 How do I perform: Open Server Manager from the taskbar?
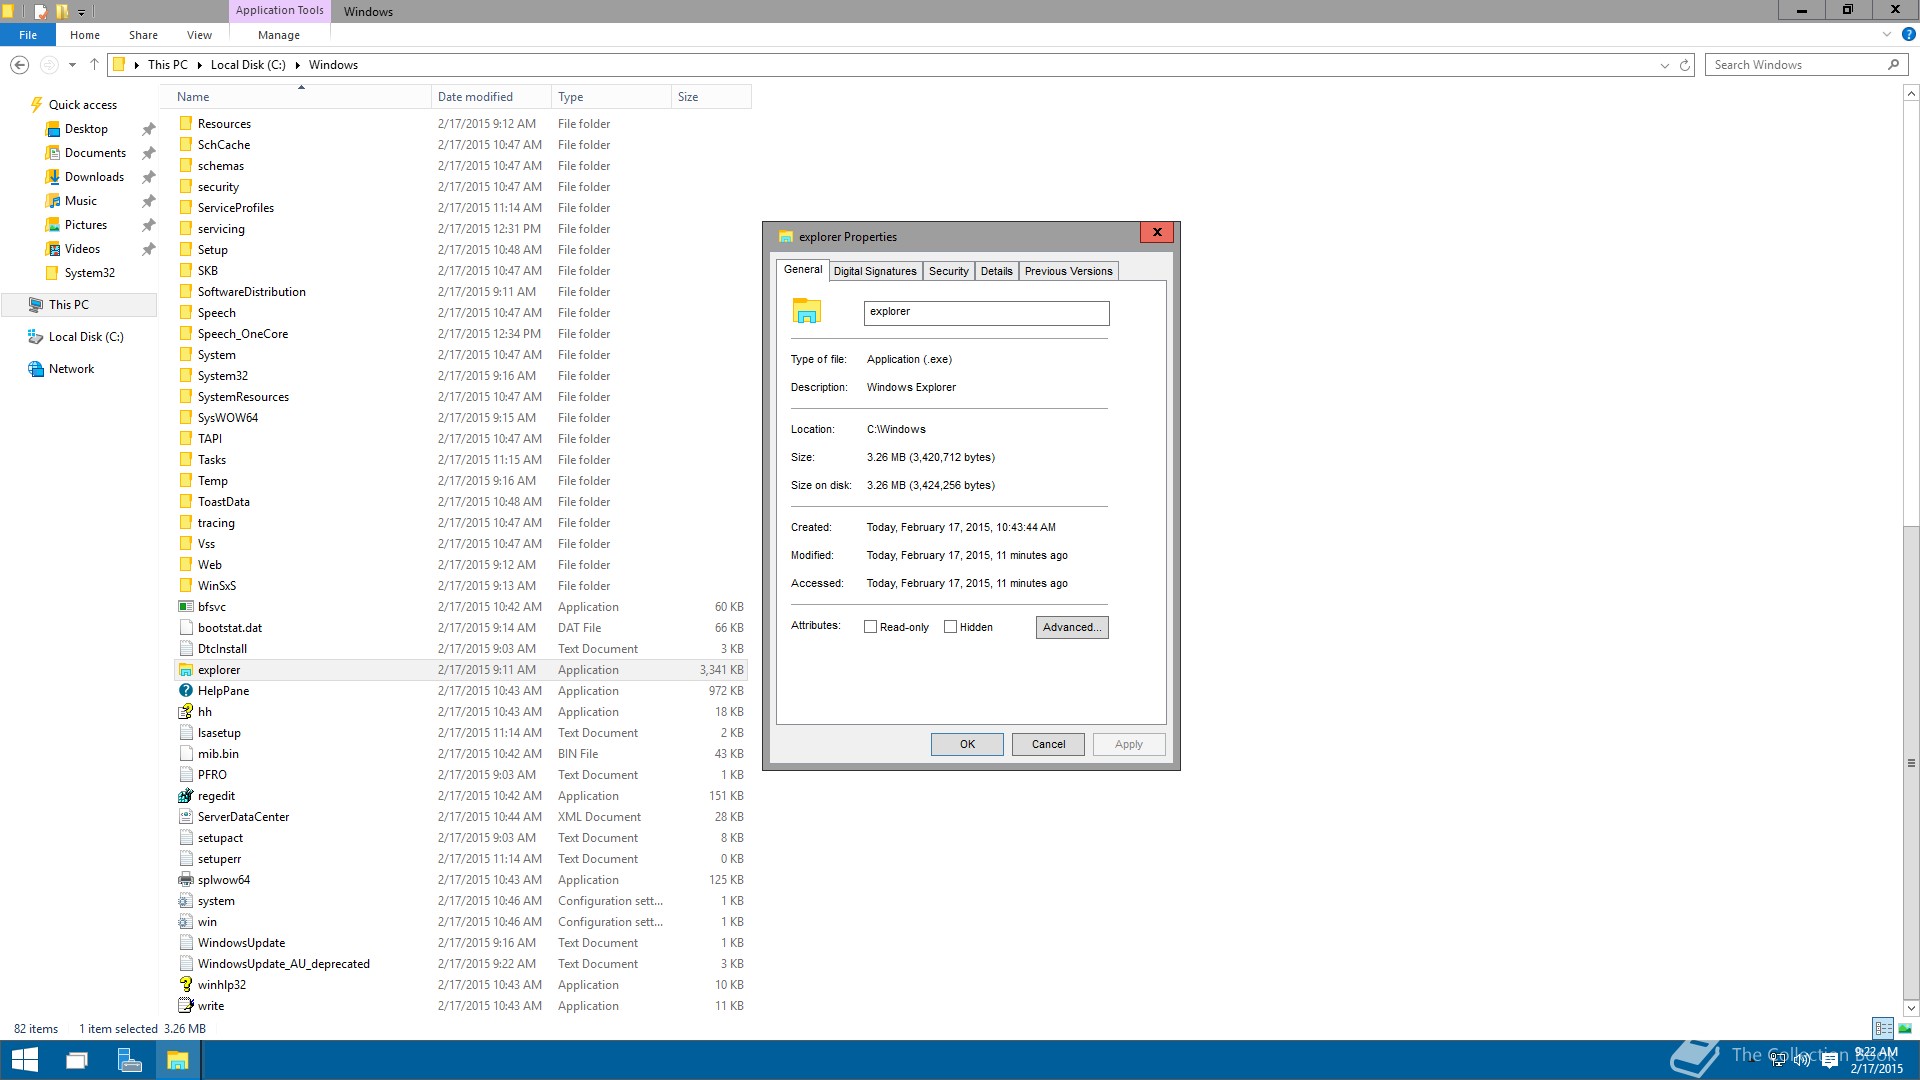(129, 1060)
